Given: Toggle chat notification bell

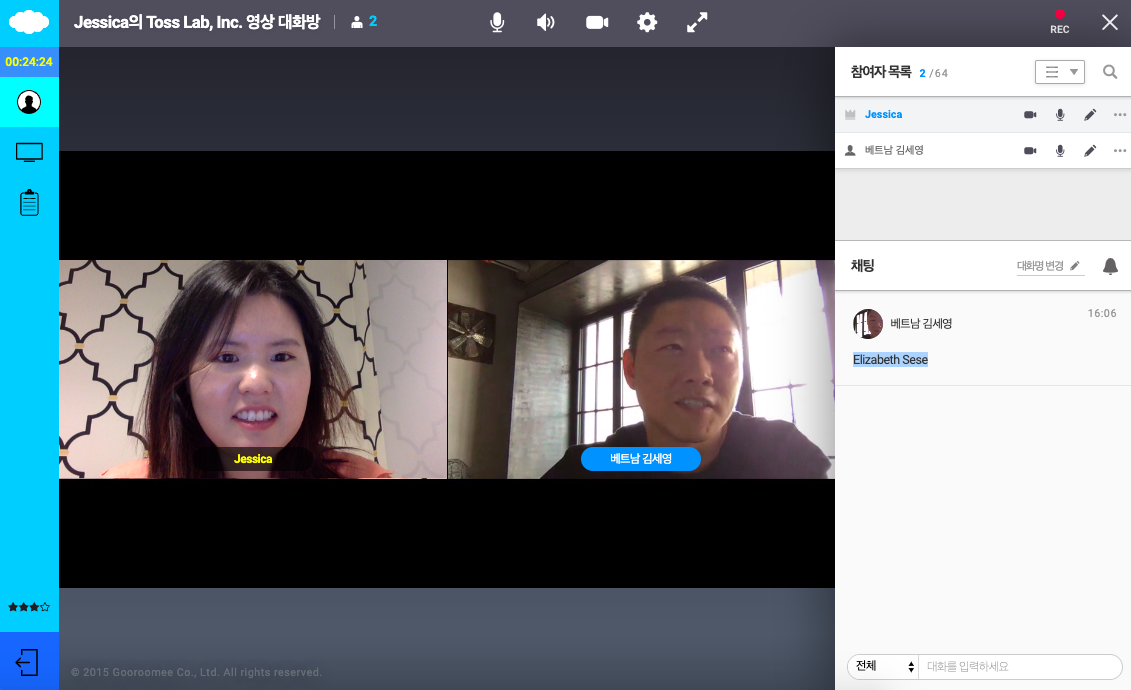Looking at the screenshot, I should click(x=1110, y=266).
